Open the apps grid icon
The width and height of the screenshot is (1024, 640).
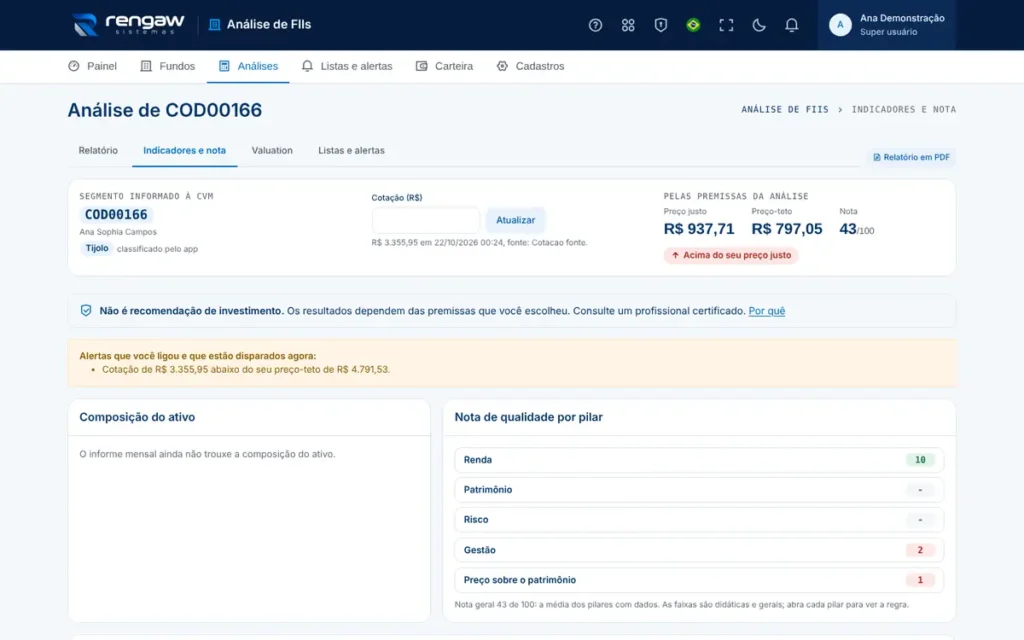[628, 25]
